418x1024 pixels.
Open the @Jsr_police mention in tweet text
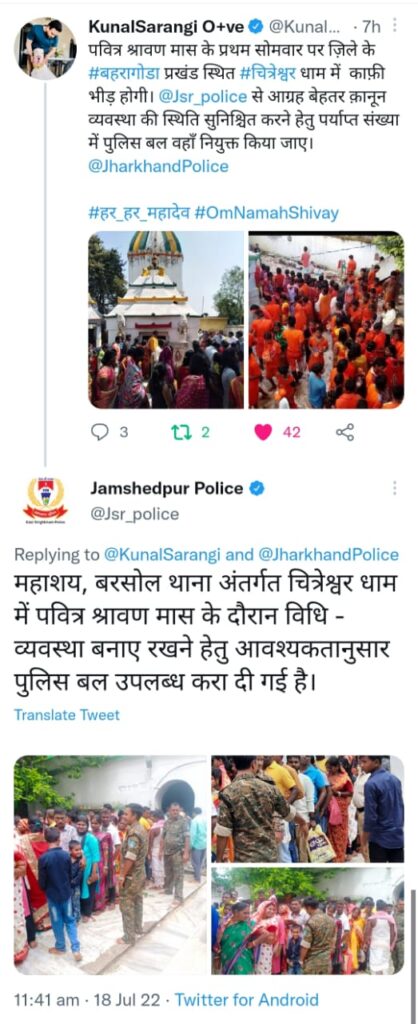pyautogui.click(x=203, y=96)
